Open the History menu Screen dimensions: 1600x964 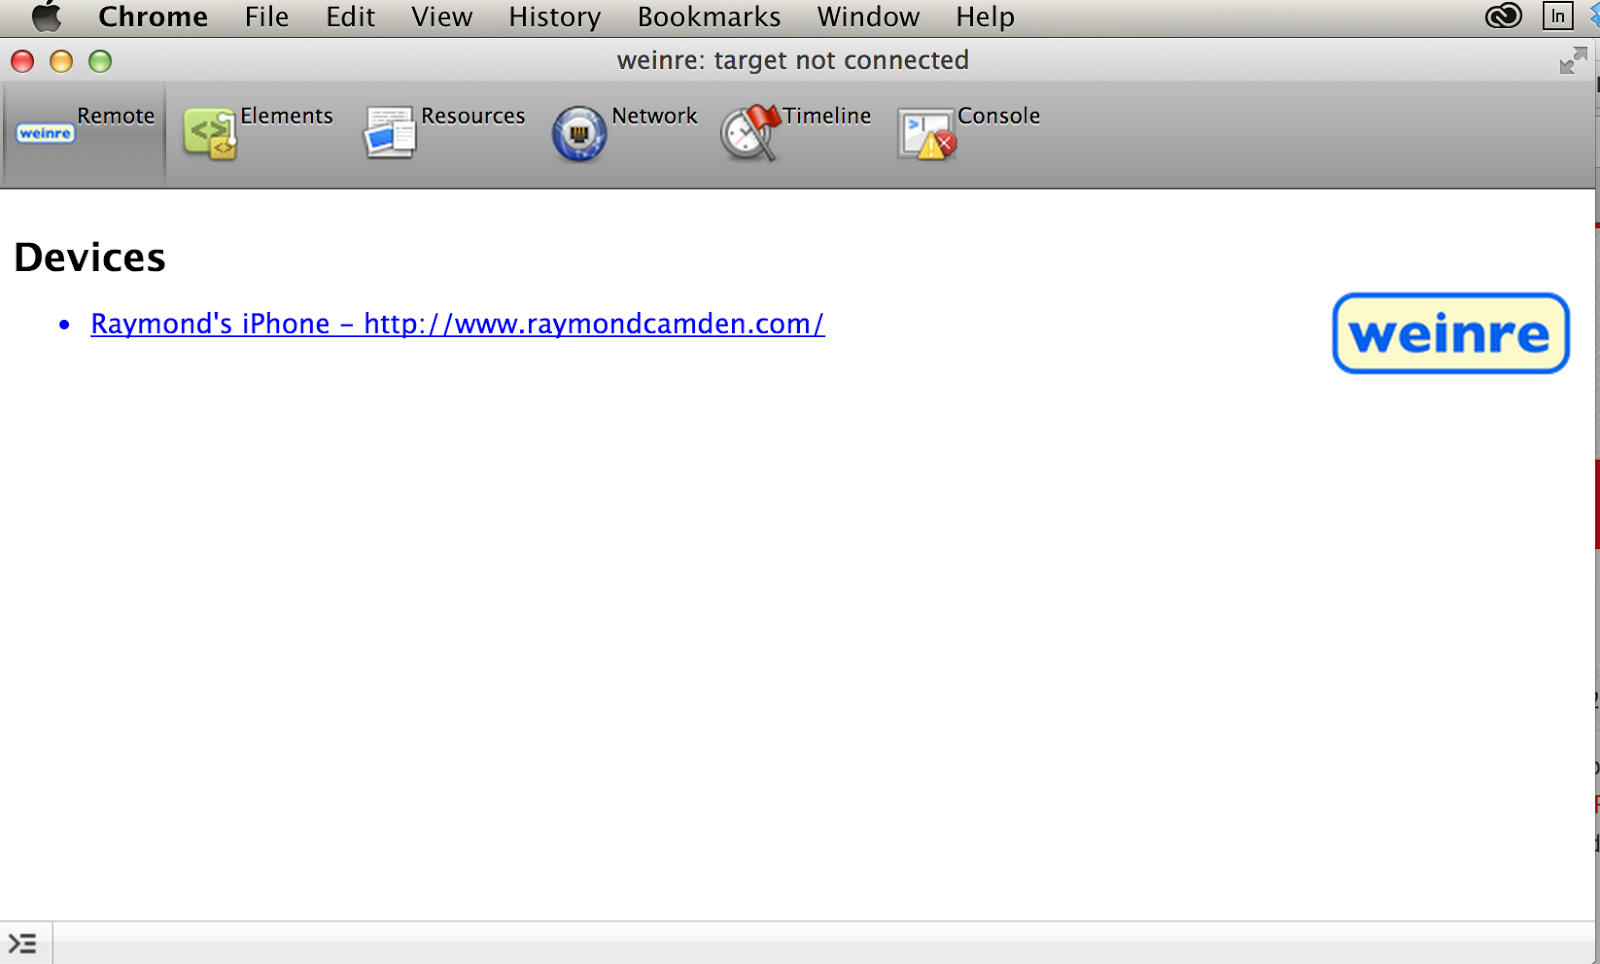tap(555, 17)
